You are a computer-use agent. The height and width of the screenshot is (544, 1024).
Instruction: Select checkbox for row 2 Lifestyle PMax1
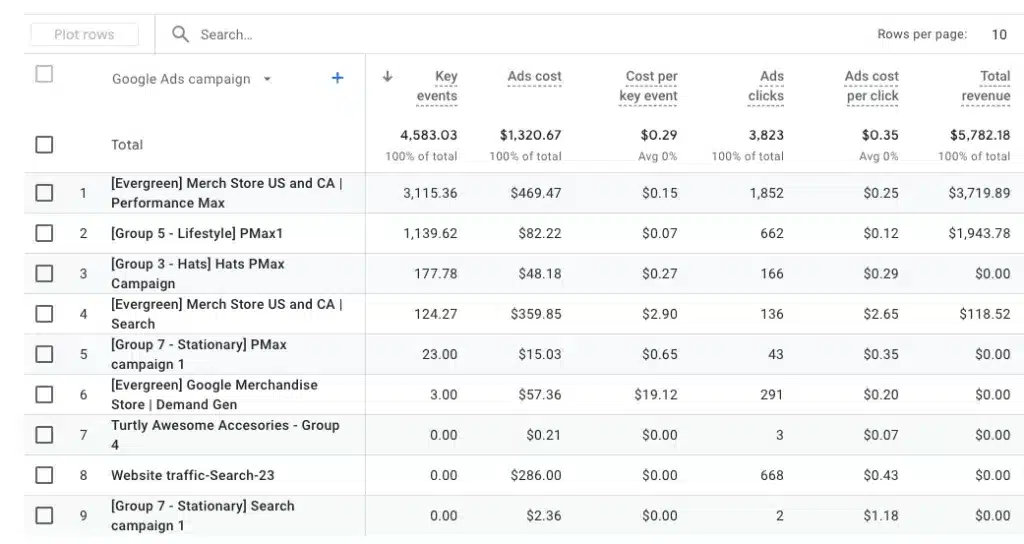point(44,233)
